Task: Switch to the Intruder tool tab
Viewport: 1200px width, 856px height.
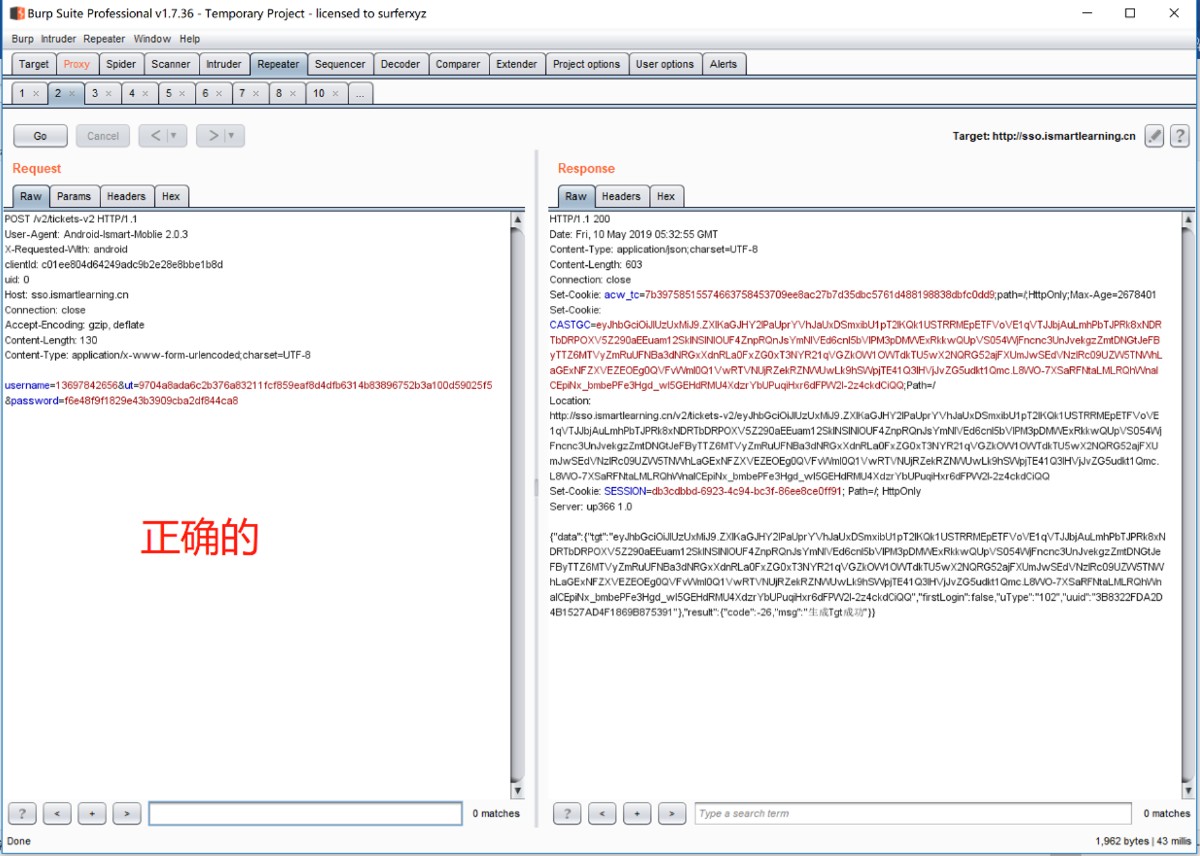Action: [x=223, y=64]
